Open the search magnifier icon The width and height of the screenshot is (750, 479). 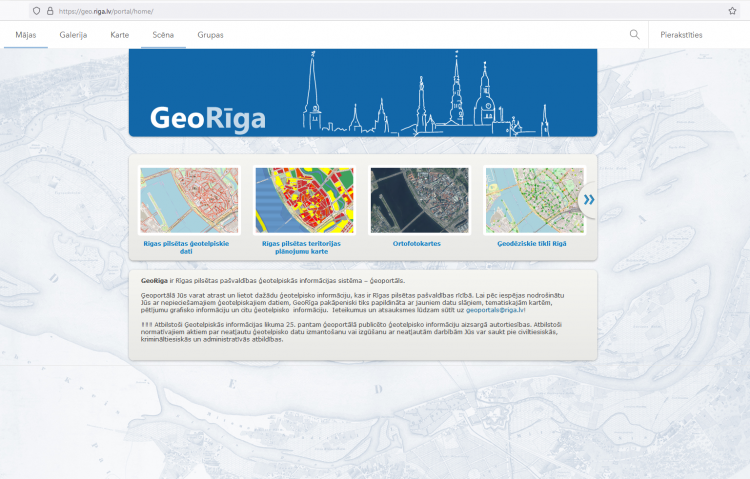634,34
